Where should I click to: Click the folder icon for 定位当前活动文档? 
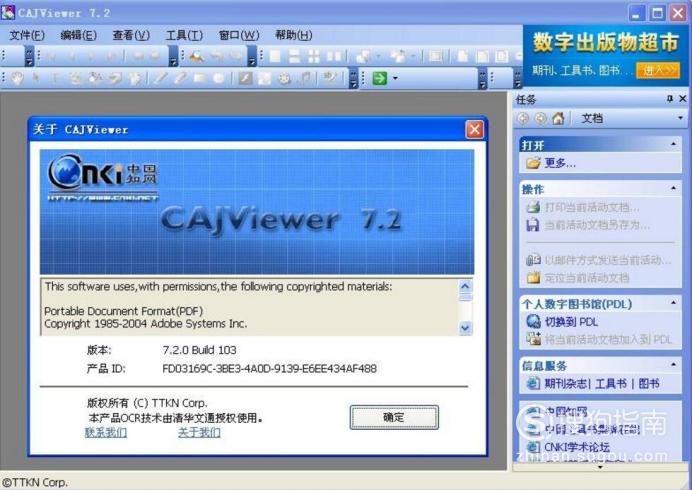click(x=533, y=277)
